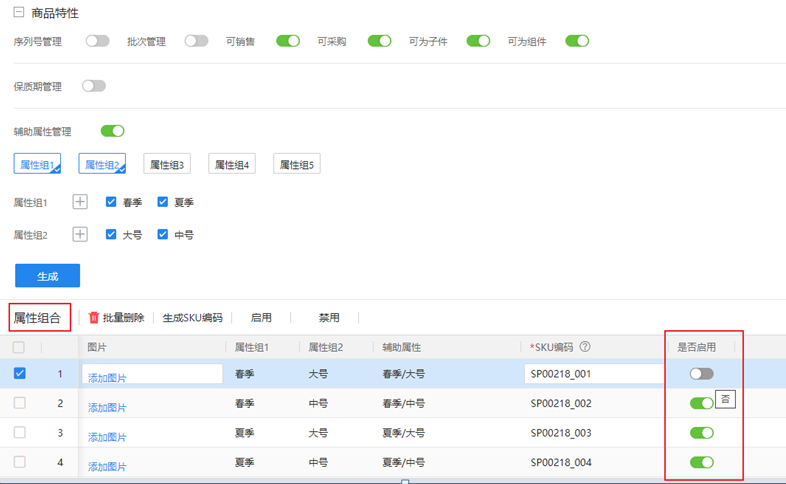Enable the 保质期管理 switch

pos(94,86)
